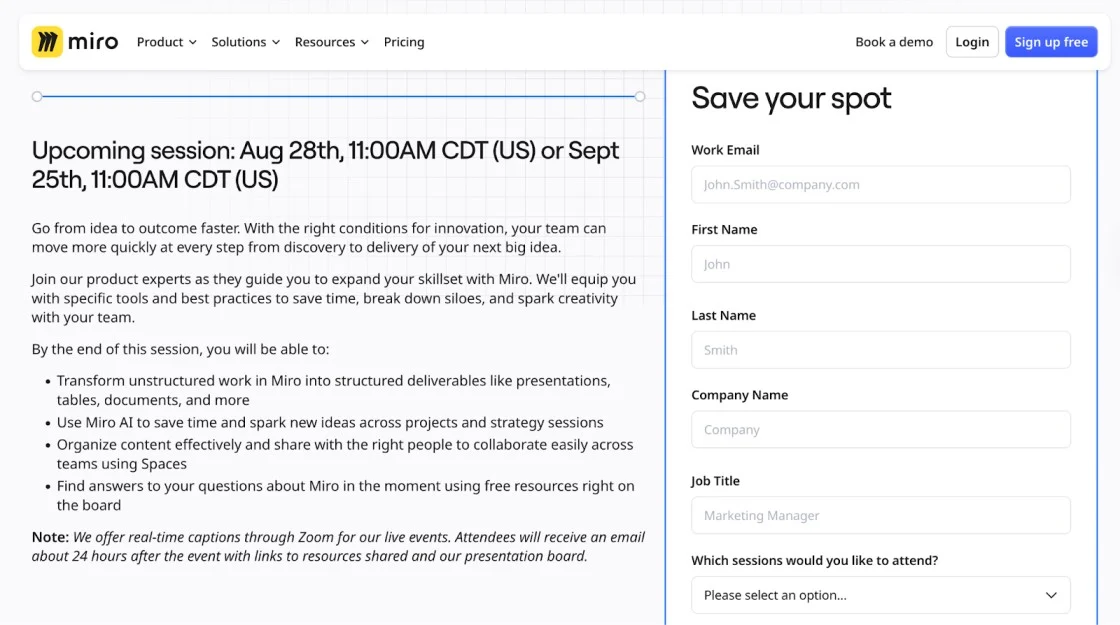This screenshot has width=1120, height=625.
Task: Click the Sign up free button
Action: [x=1051, y=42]
